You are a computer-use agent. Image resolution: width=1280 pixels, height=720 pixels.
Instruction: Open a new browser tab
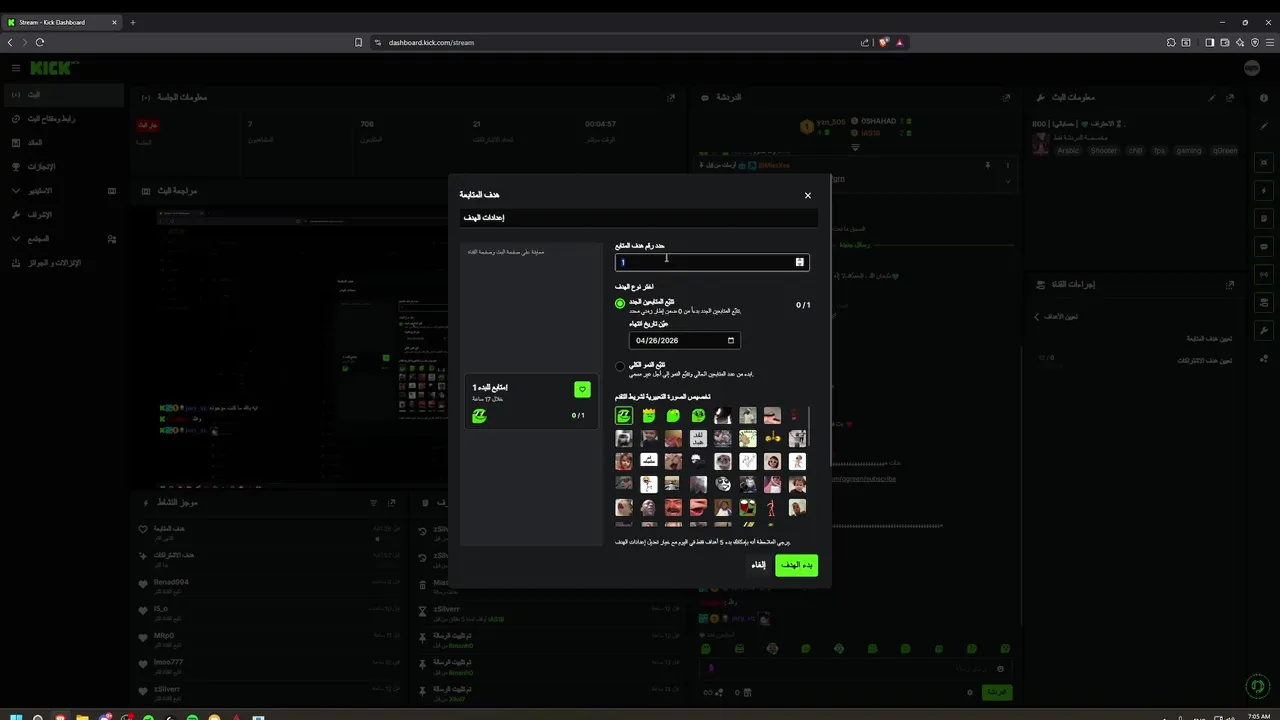133,22
